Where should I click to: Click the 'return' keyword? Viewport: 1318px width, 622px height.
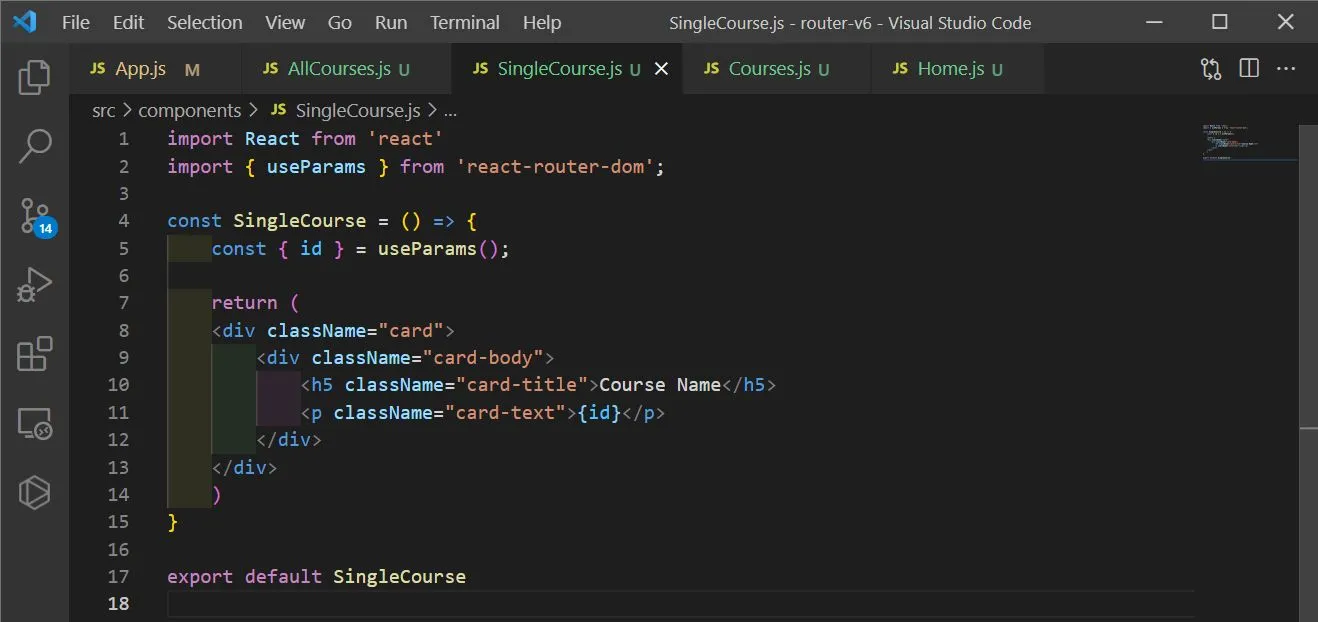tap(245, 303)
